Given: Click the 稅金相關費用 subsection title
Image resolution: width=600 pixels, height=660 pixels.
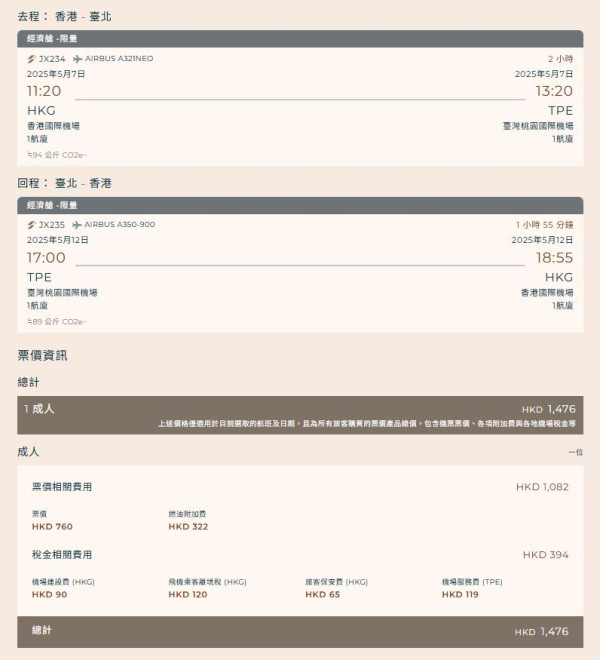Looking at the screenshot, I should pos(62,555).
